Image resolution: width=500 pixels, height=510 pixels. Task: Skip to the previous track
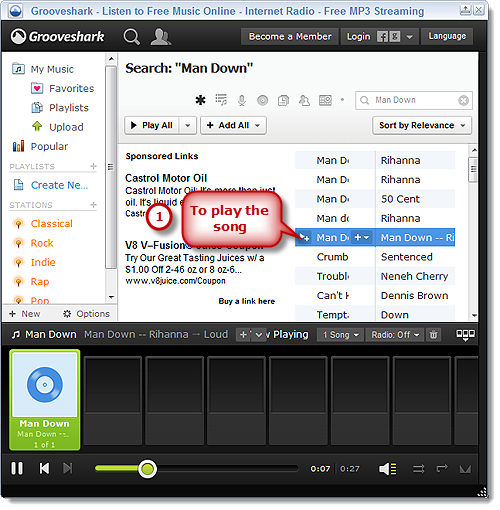click(44, 468)
